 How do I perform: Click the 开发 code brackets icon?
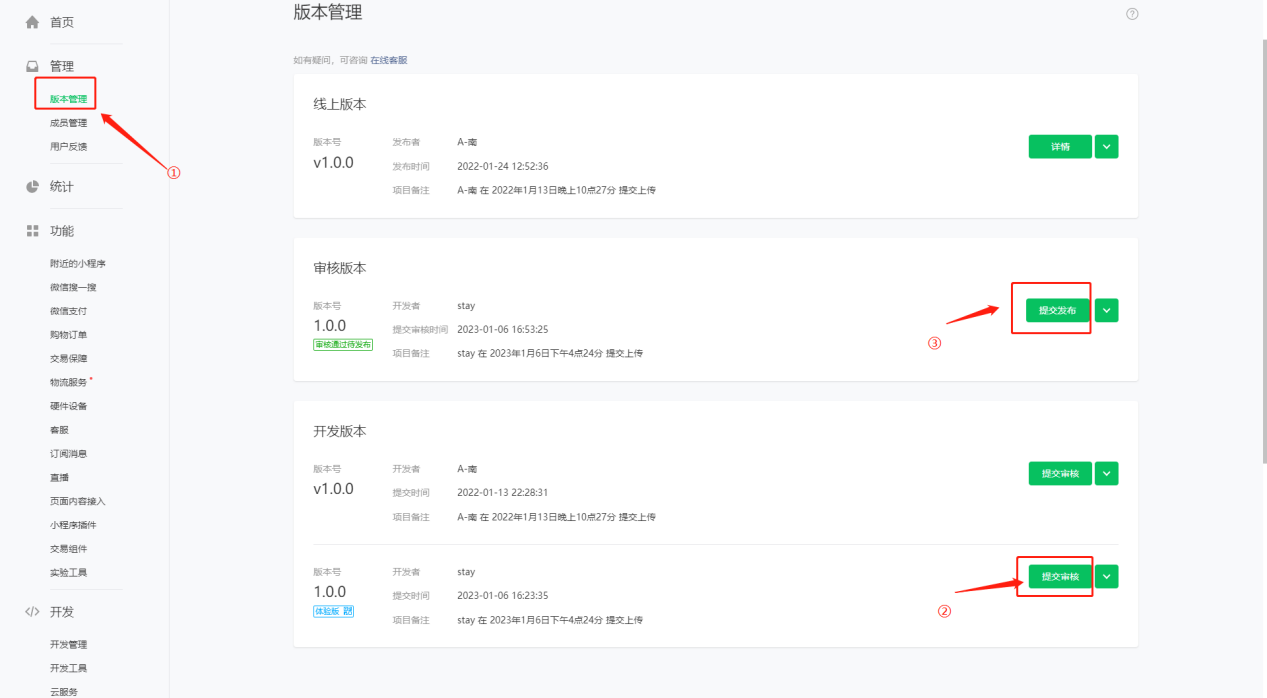click(x=32, y=612)
